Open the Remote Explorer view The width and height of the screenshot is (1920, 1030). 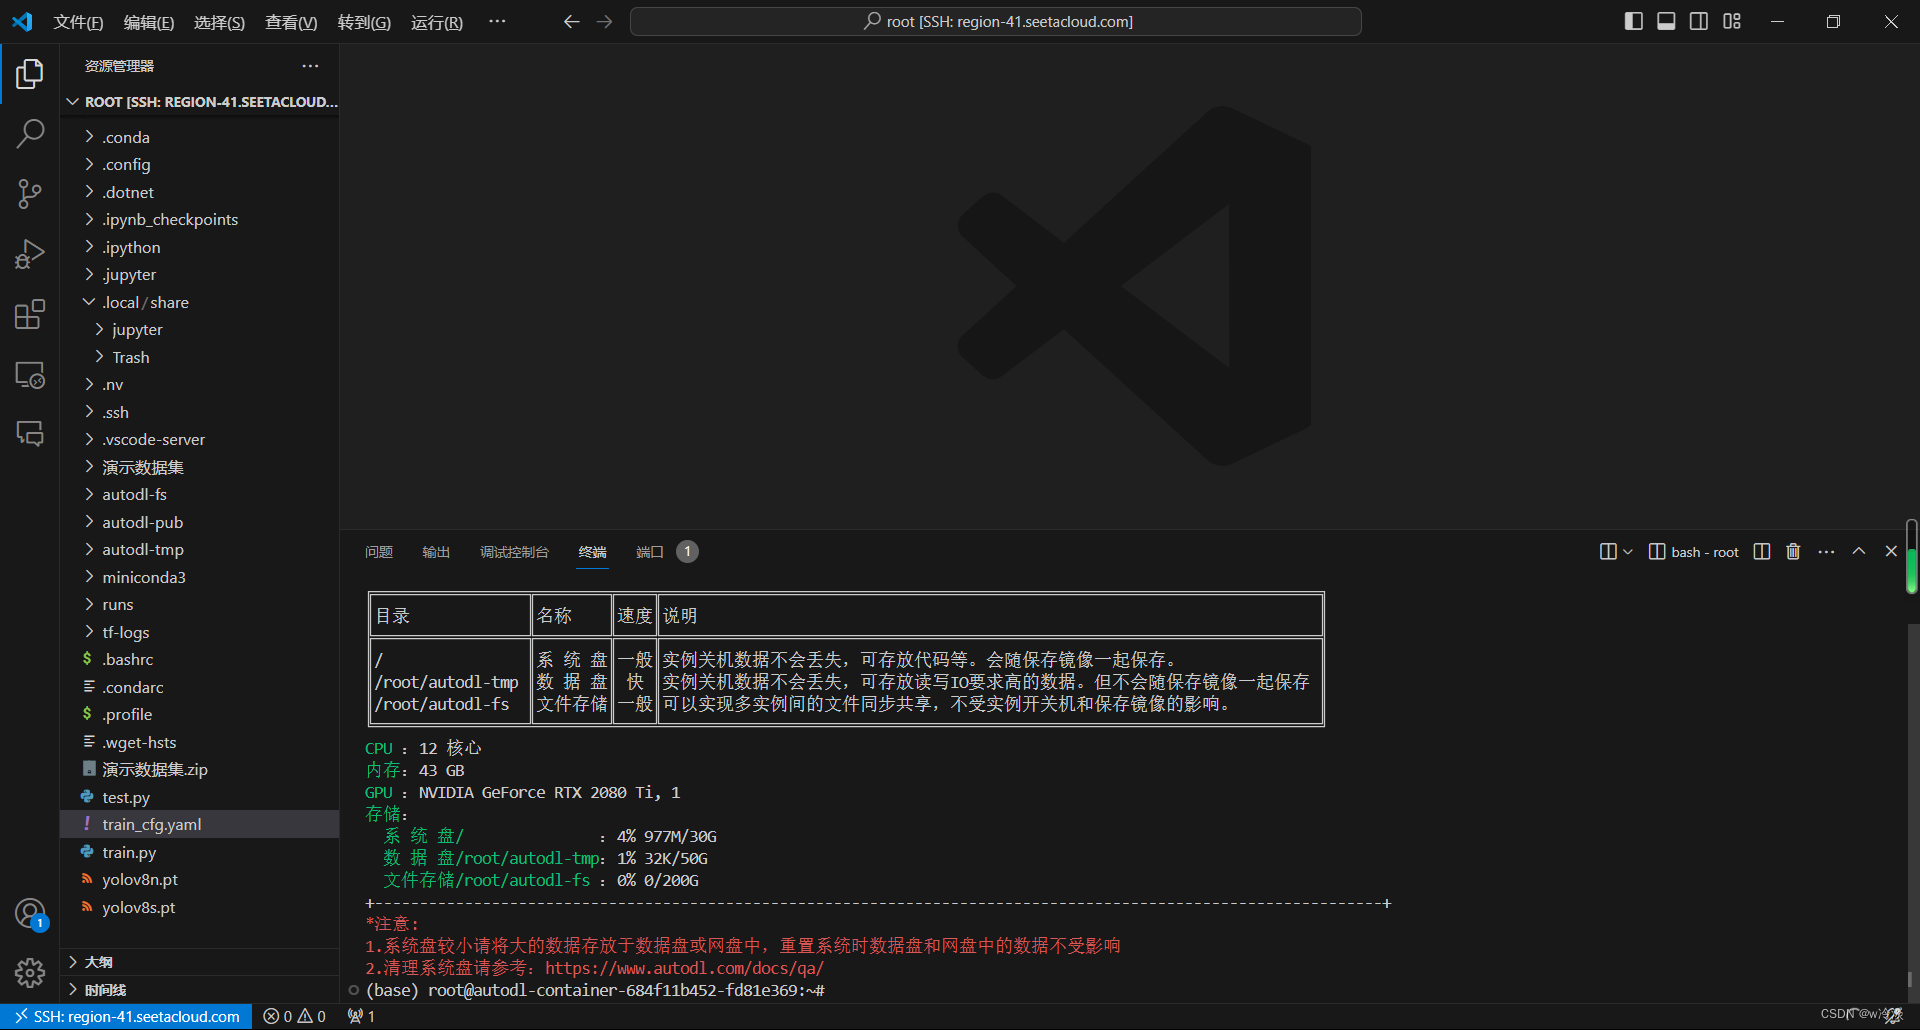(30, 374)
